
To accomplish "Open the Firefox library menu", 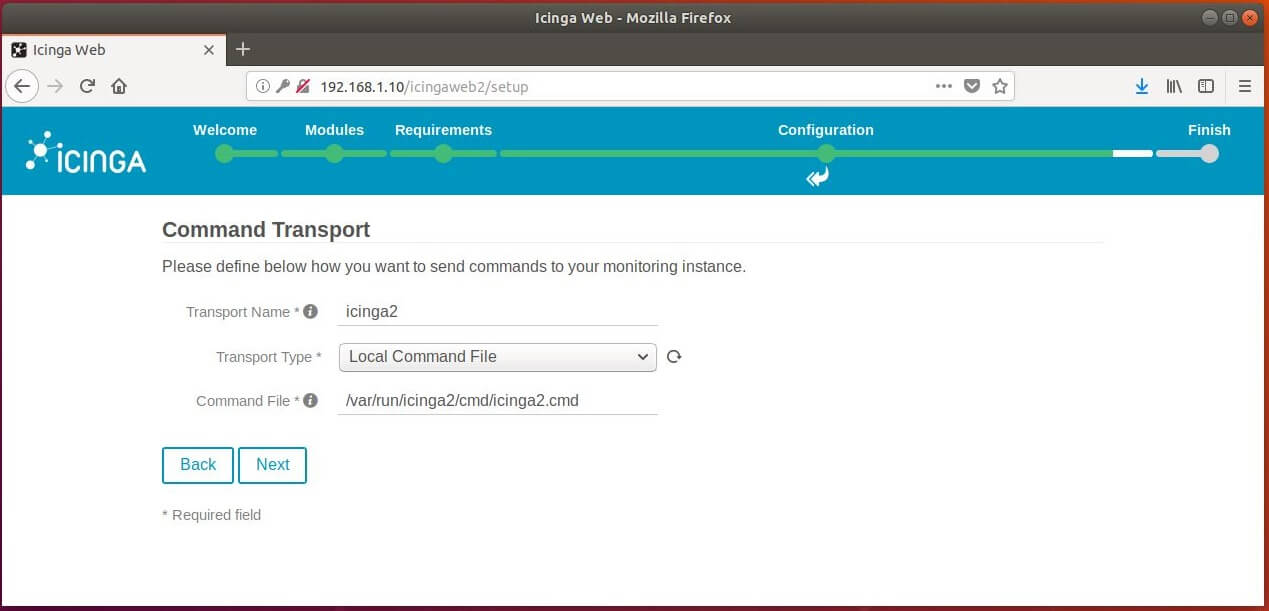I will coord(1174,86).
